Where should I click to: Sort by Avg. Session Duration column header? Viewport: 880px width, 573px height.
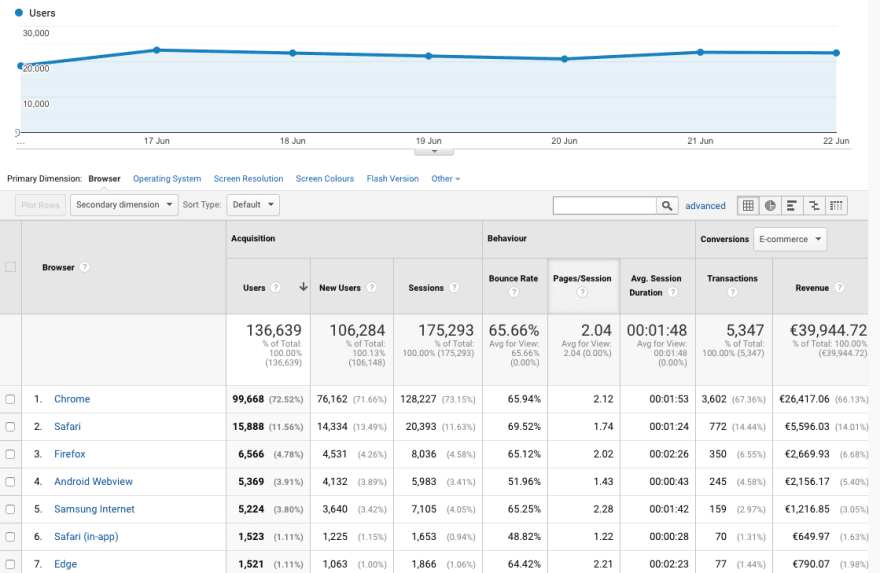click(656, 285)
